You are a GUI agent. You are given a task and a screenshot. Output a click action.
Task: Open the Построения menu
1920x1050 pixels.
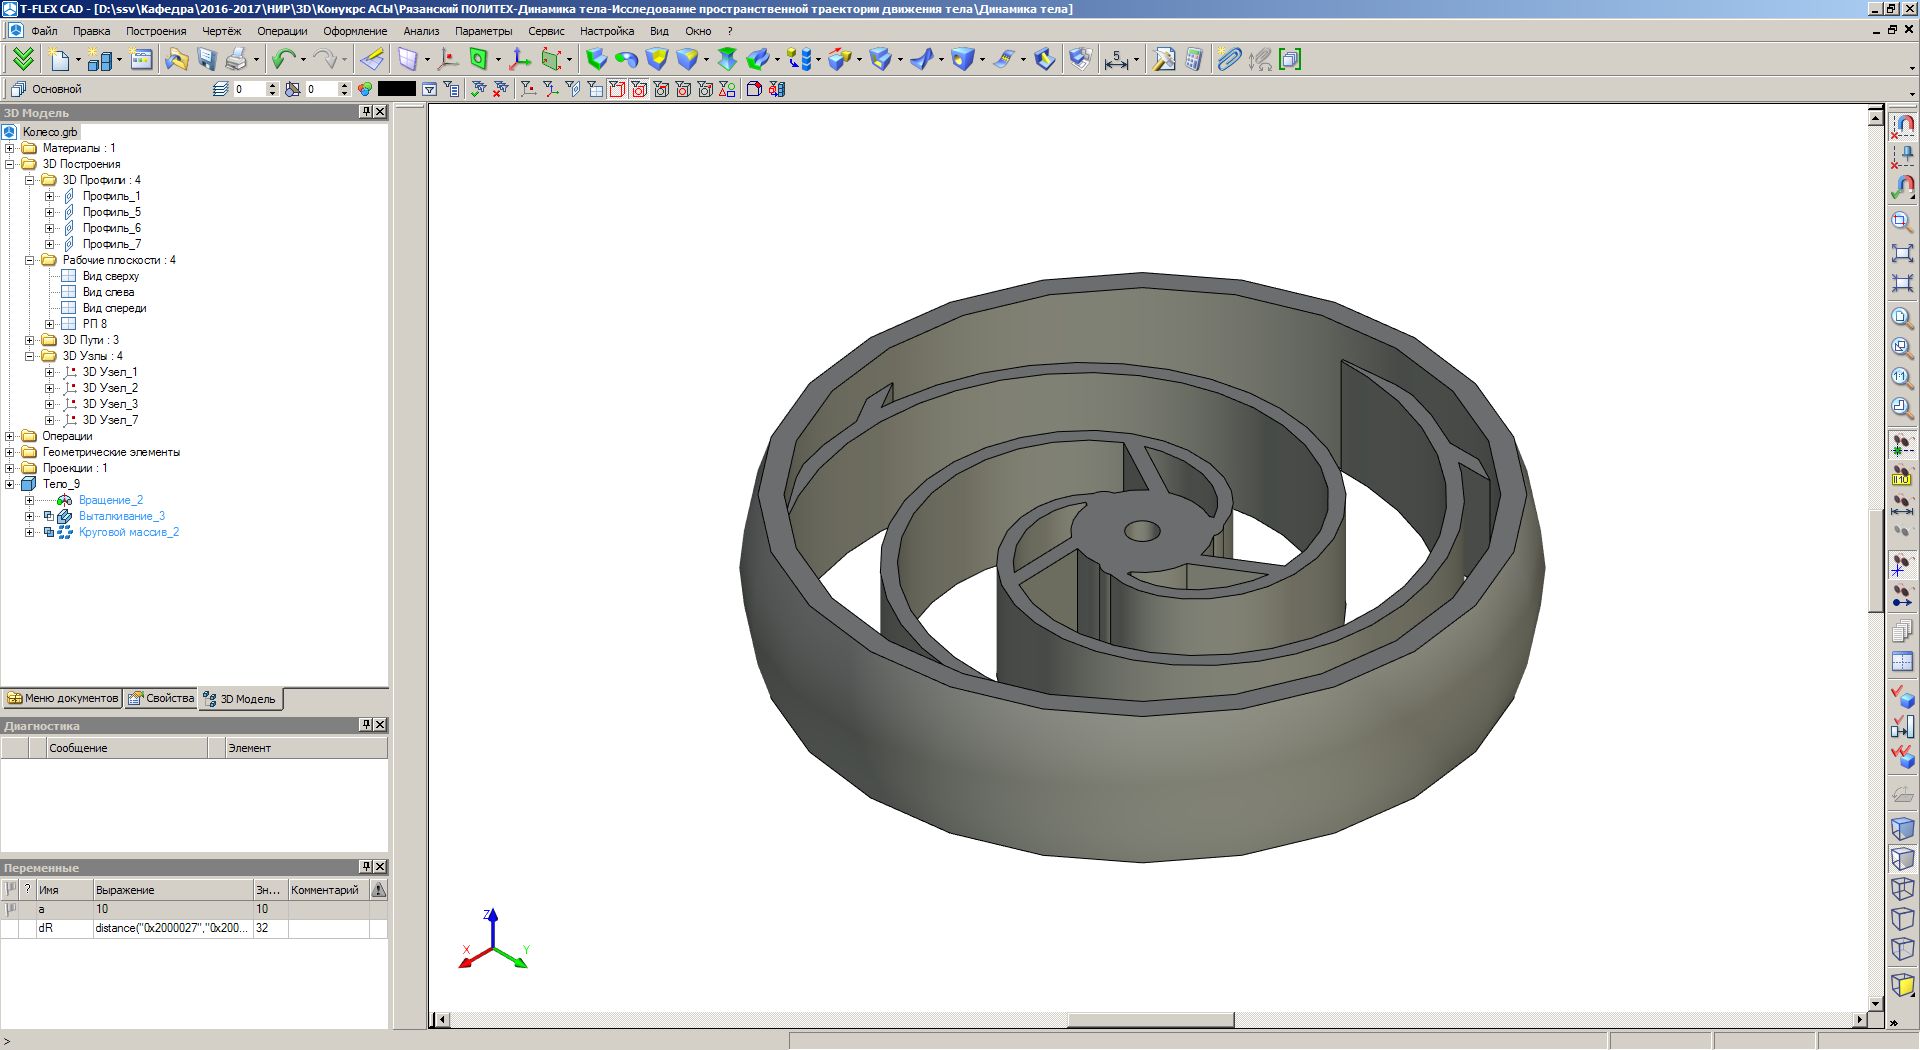pyautogui.click(x=156, y=31)
